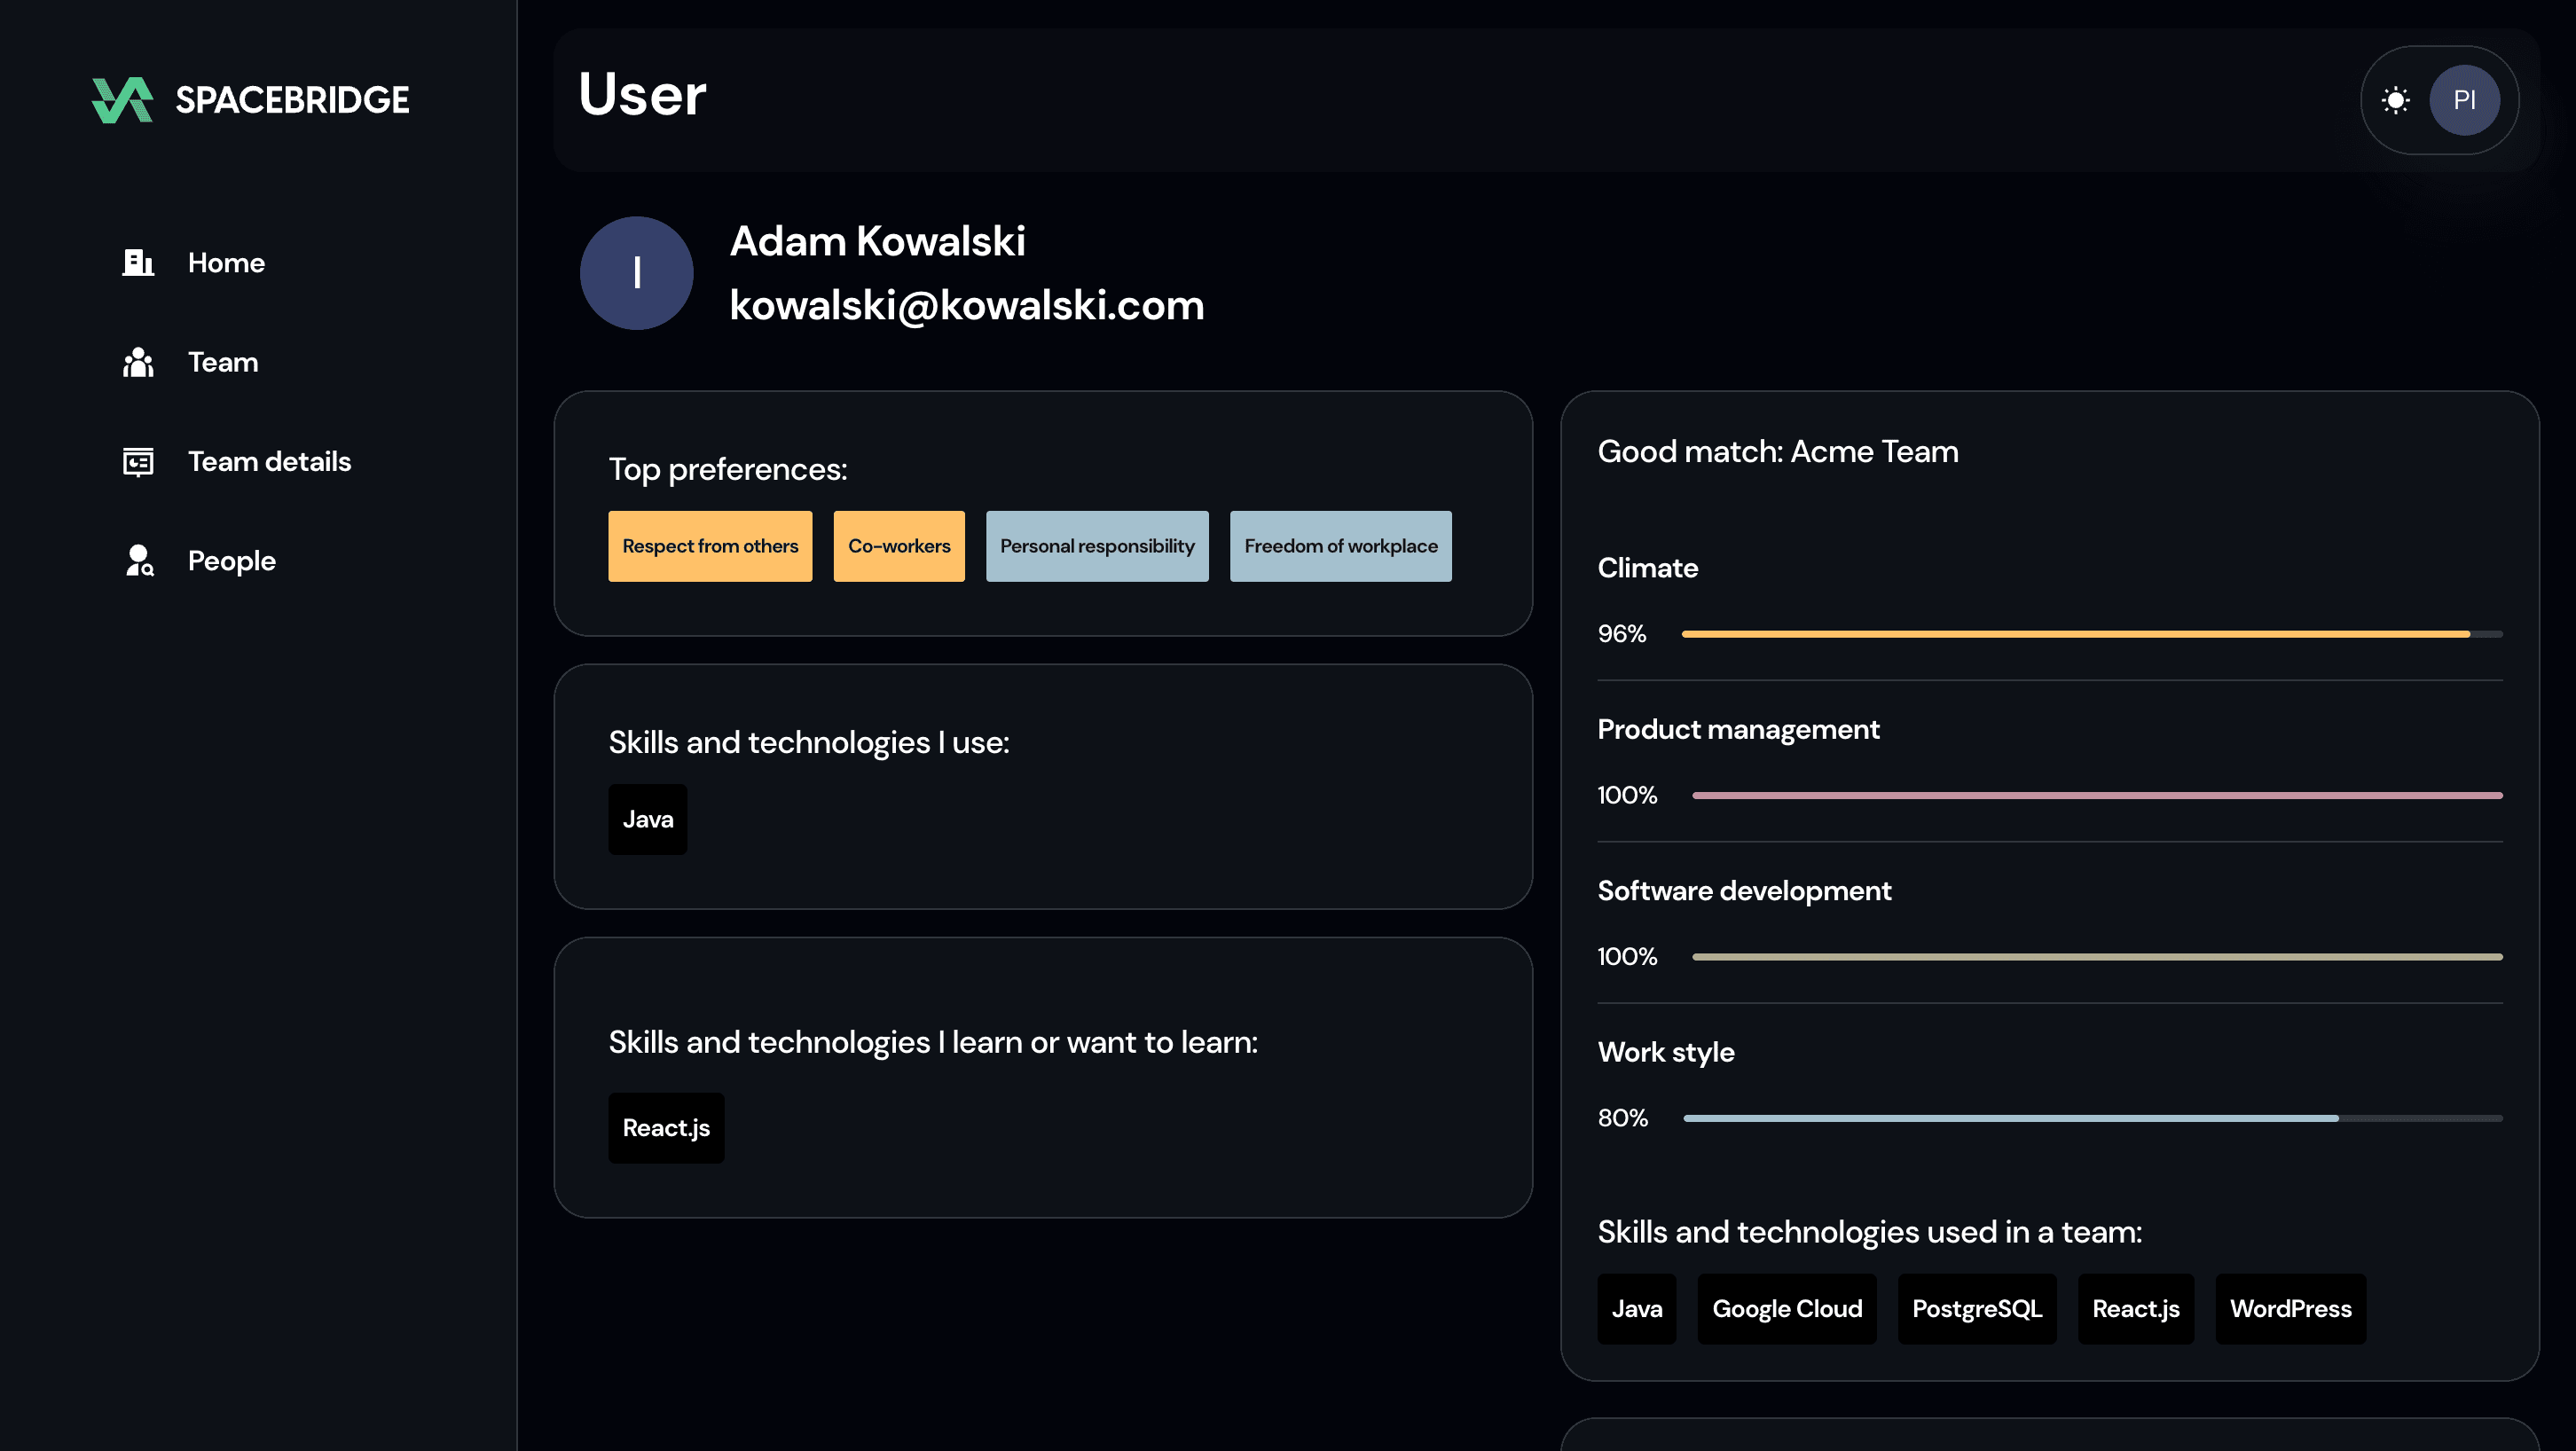The image size is (2576, 1451).
Task: Click the Spacebridge logo icon
Action: [x=122, y=100]
